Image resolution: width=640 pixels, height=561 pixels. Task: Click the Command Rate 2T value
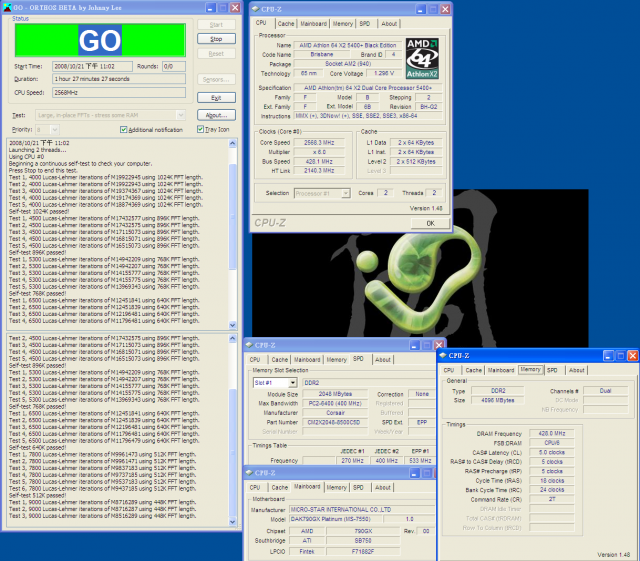point(552,499)
